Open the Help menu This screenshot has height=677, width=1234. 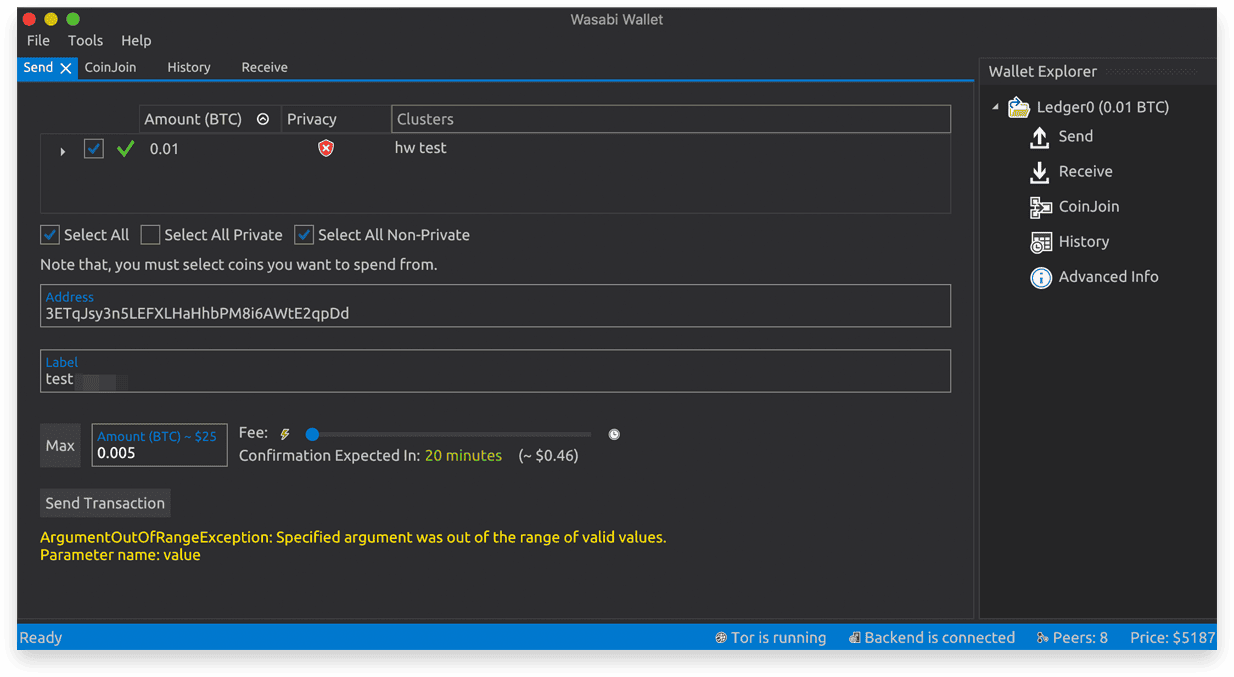136,40
